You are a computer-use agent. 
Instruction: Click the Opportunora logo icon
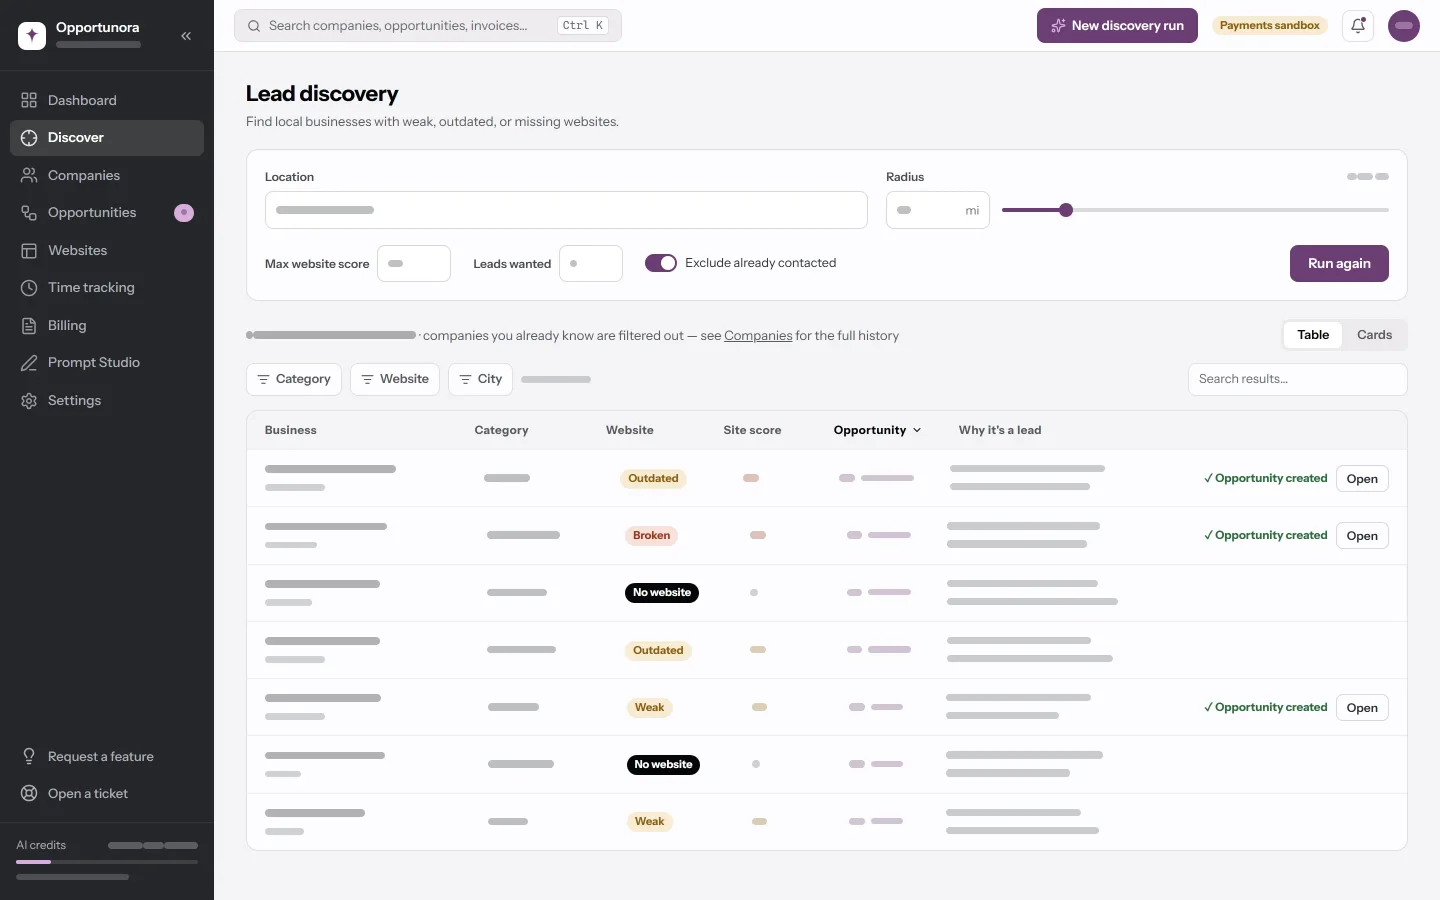32,36
